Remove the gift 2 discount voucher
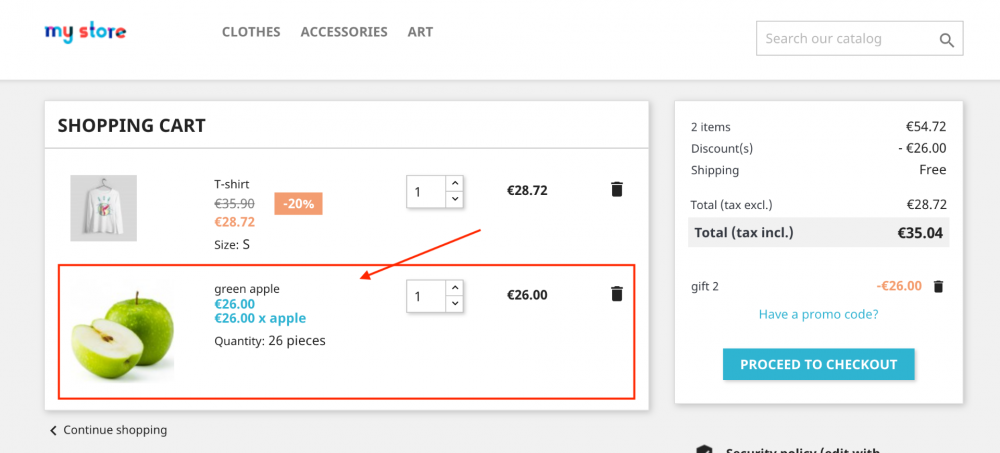Image resolution: width=1000 pixels, height=453 pixels. 938,286
